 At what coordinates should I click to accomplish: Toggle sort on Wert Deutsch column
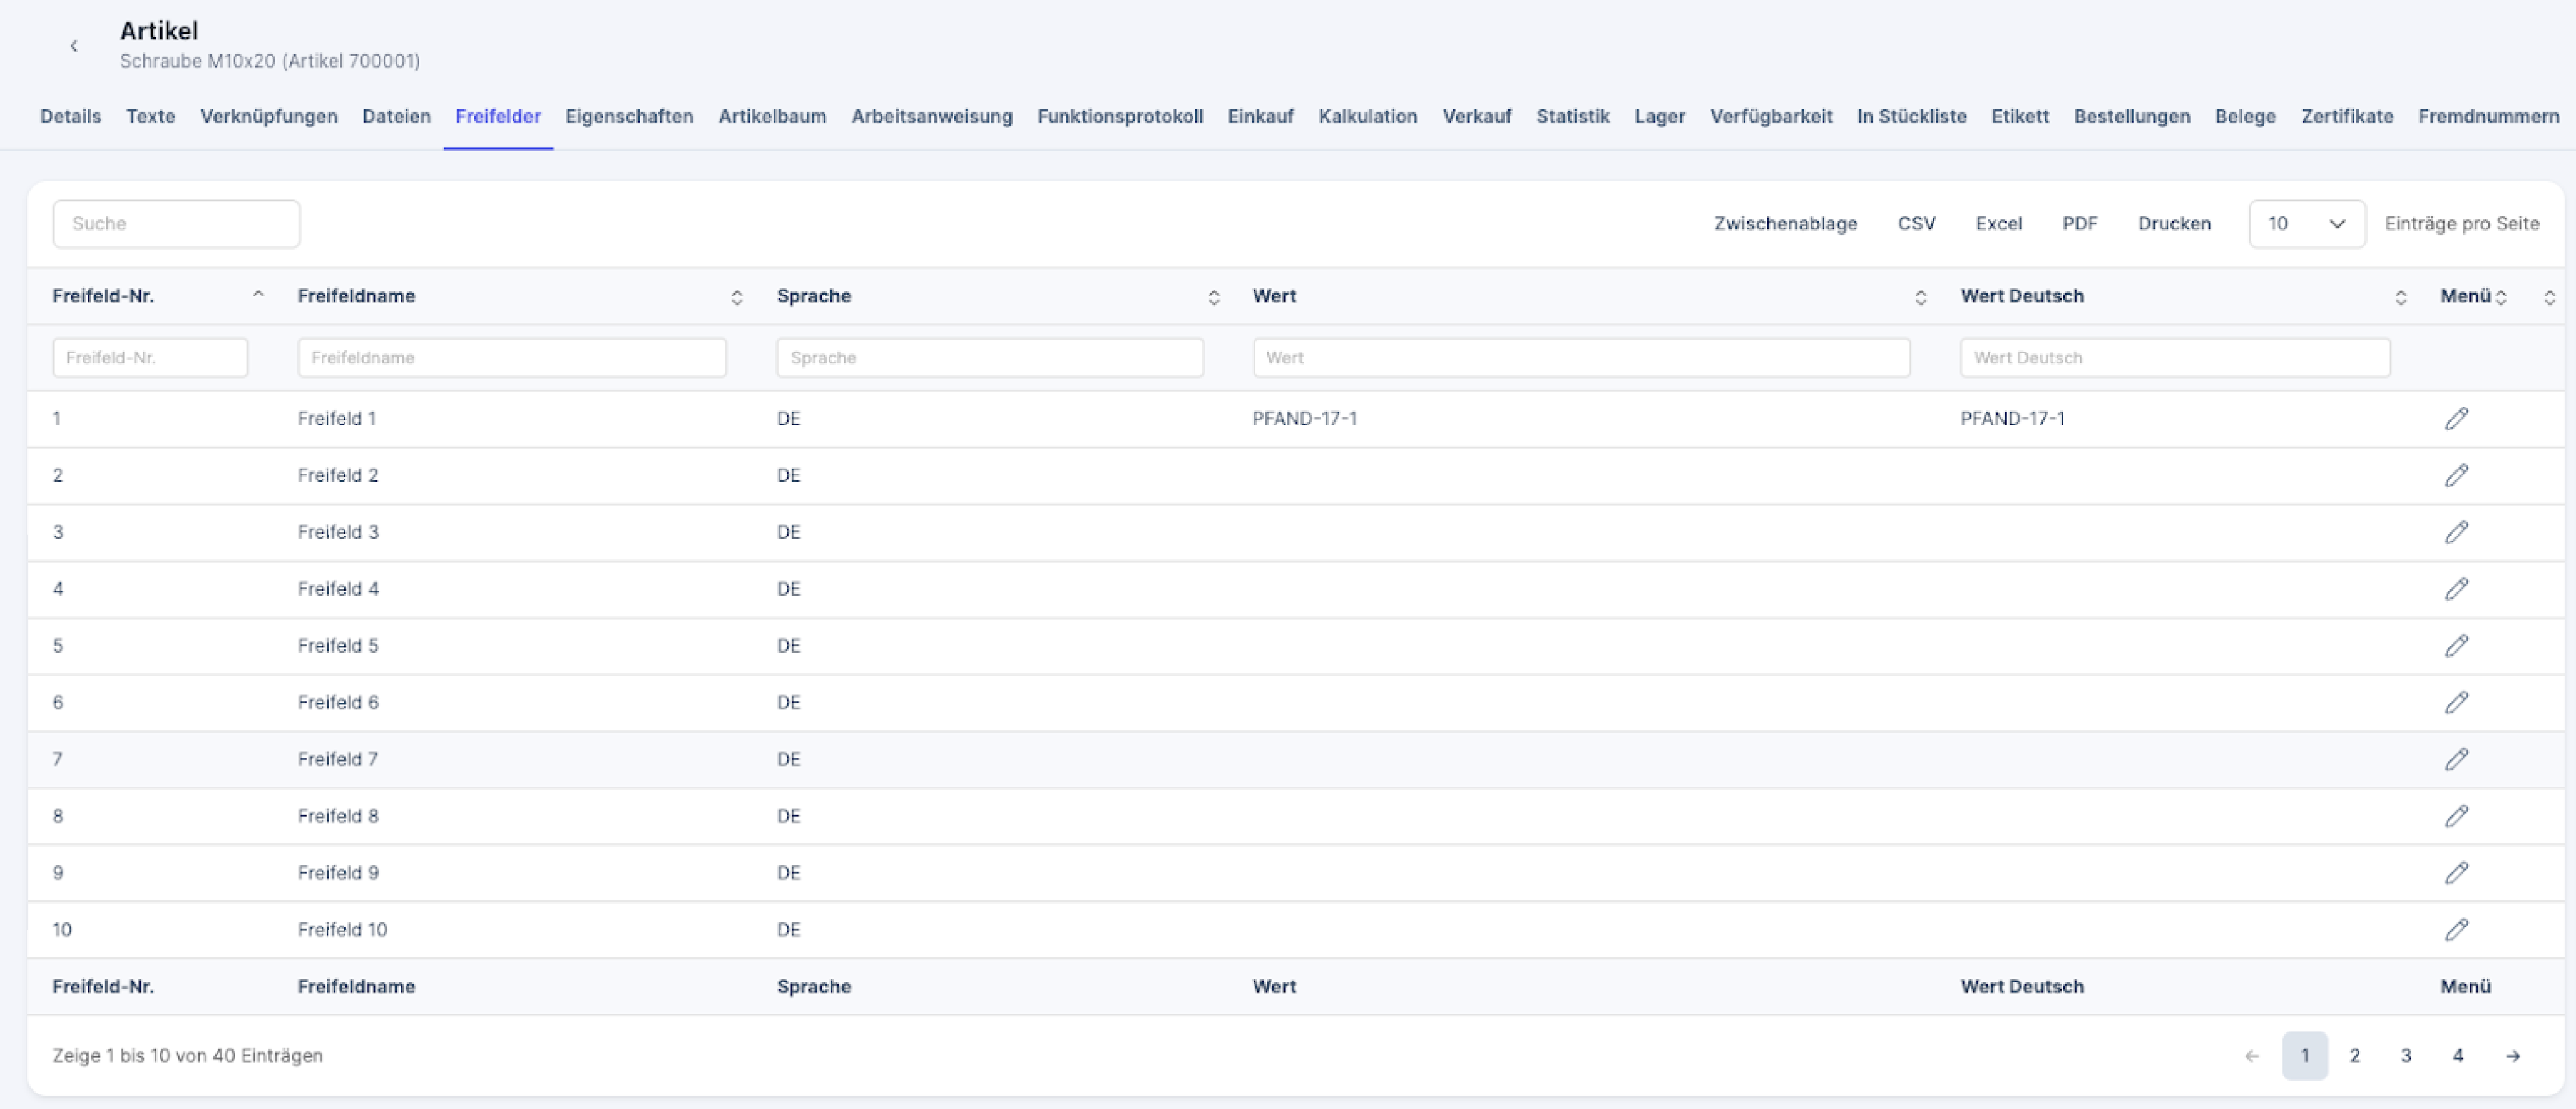pos(2400,297)
